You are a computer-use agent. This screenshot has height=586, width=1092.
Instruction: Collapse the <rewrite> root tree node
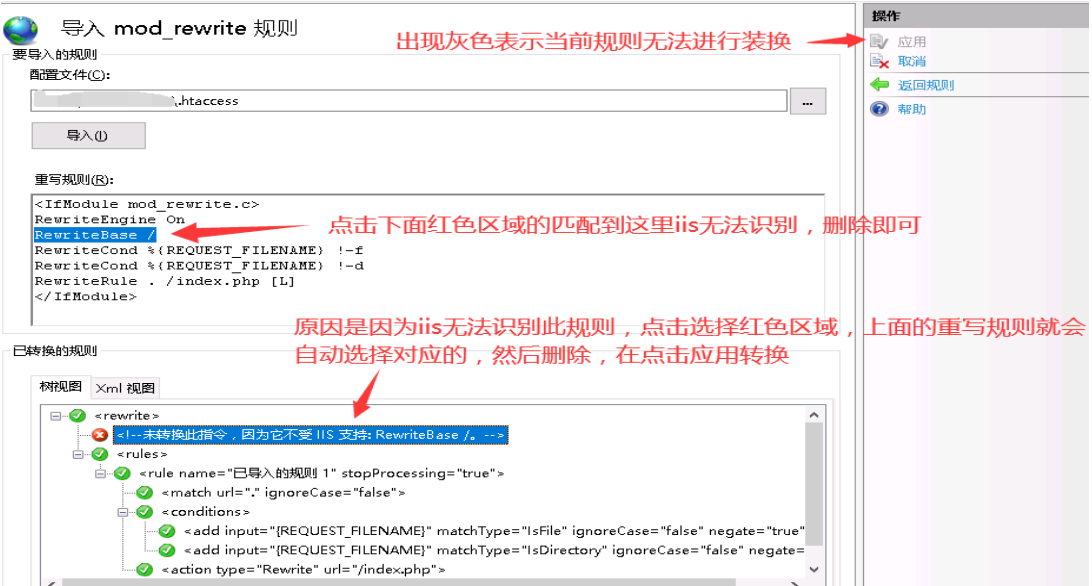(x=56, y=415)
